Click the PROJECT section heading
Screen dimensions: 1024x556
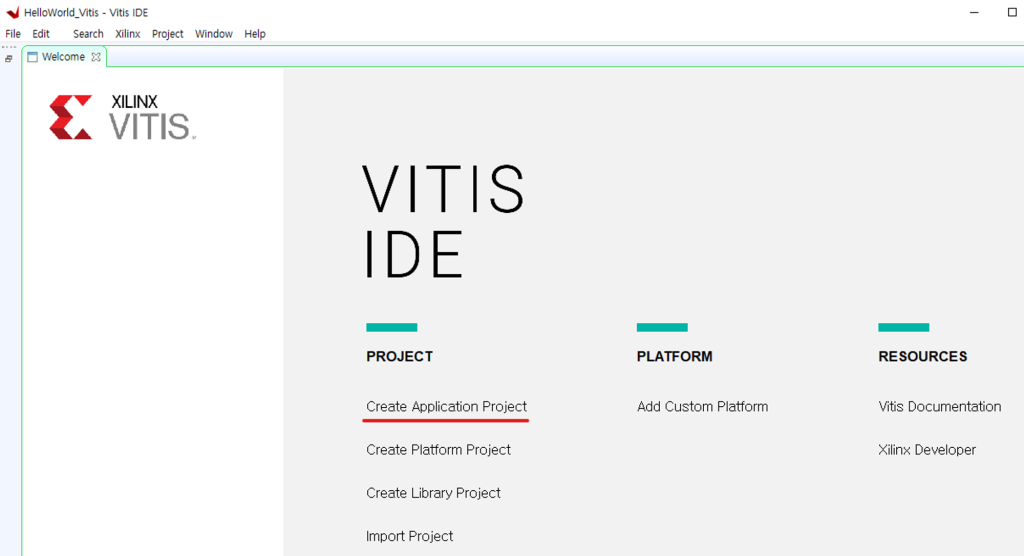tap(400, 356)
